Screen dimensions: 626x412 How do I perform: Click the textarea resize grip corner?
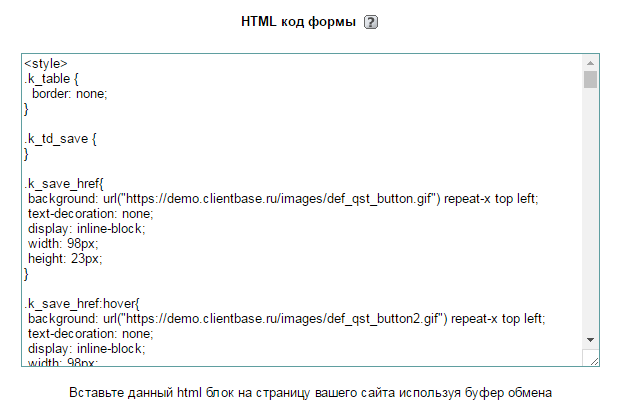591,358
